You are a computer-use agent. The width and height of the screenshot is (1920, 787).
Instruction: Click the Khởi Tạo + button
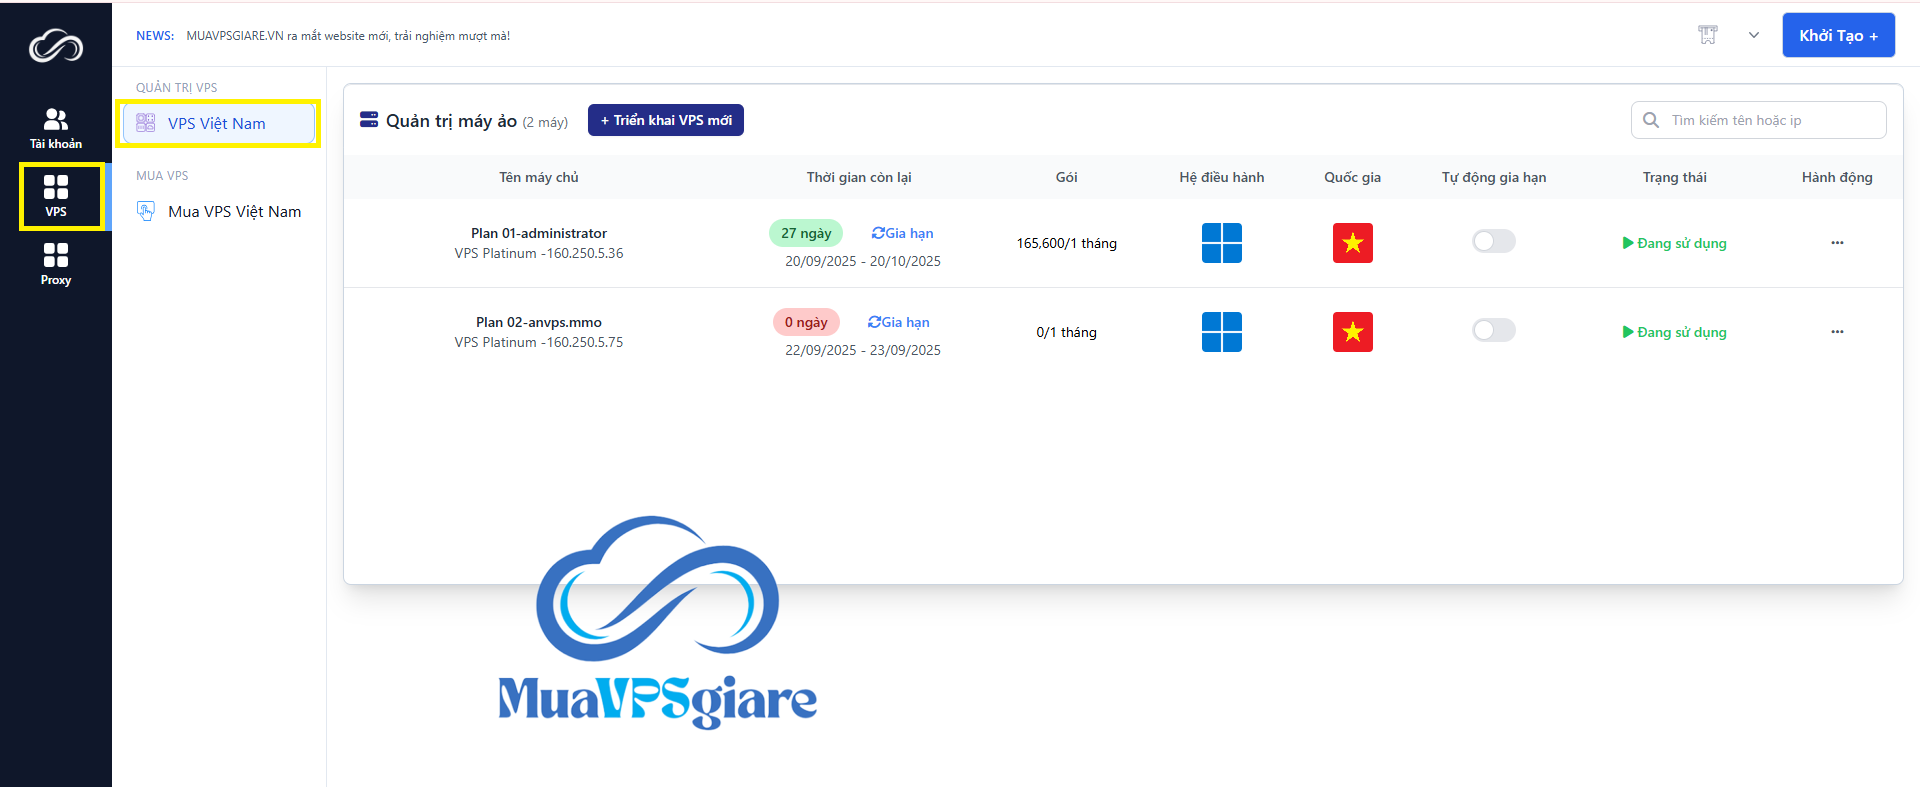(1837, 35)
